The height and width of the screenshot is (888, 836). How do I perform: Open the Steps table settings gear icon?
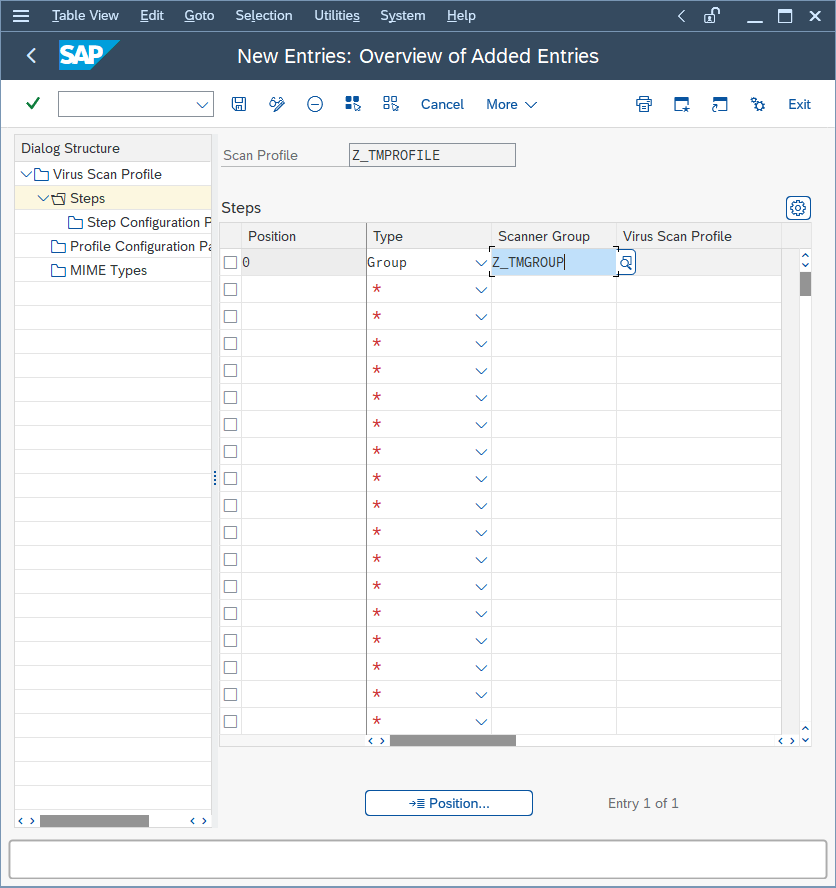(797, 207)
